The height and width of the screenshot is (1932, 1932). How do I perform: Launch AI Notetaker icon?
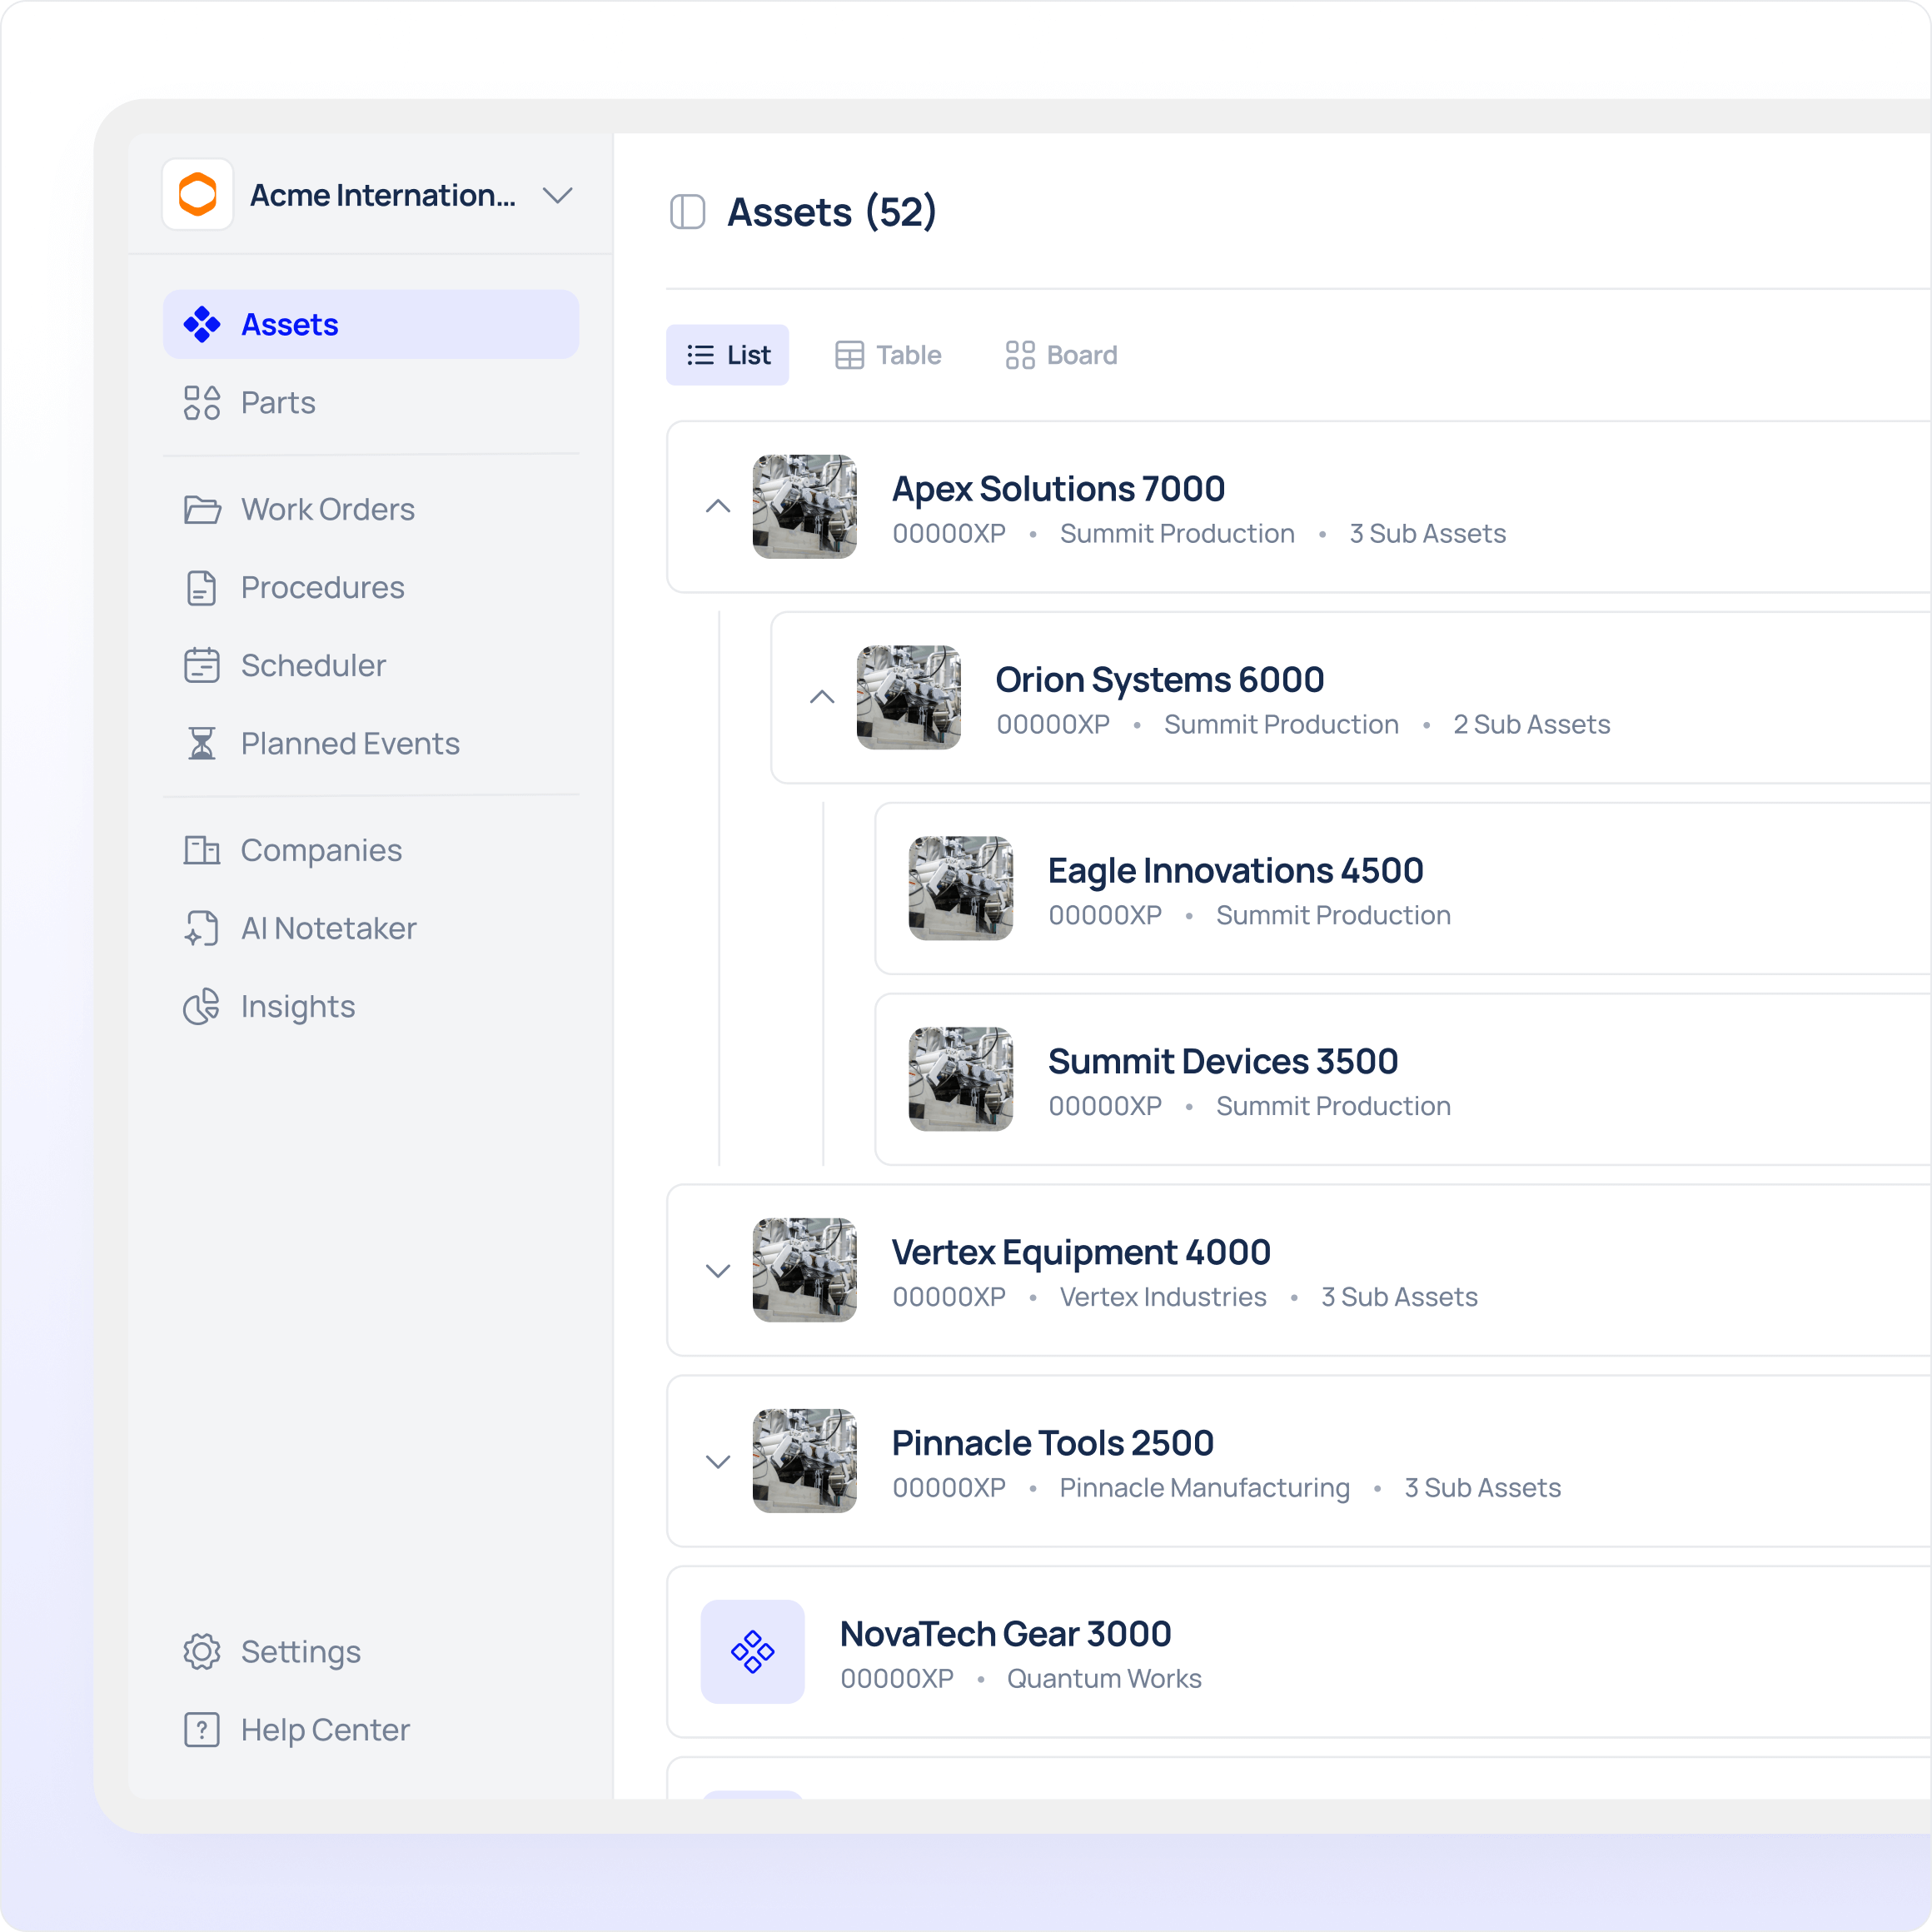tap(201, 928)
